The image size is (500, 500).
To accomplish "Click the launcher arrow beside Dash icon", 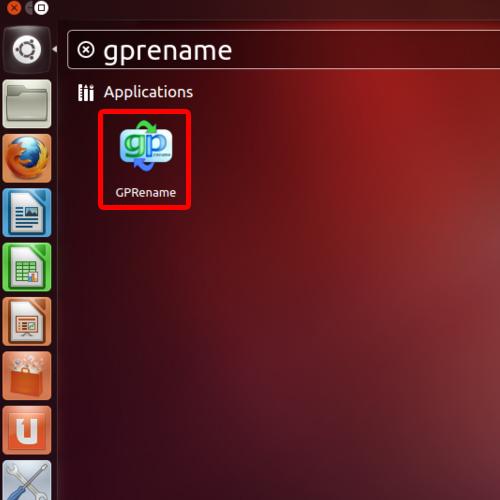I will (x=55, y=49).
